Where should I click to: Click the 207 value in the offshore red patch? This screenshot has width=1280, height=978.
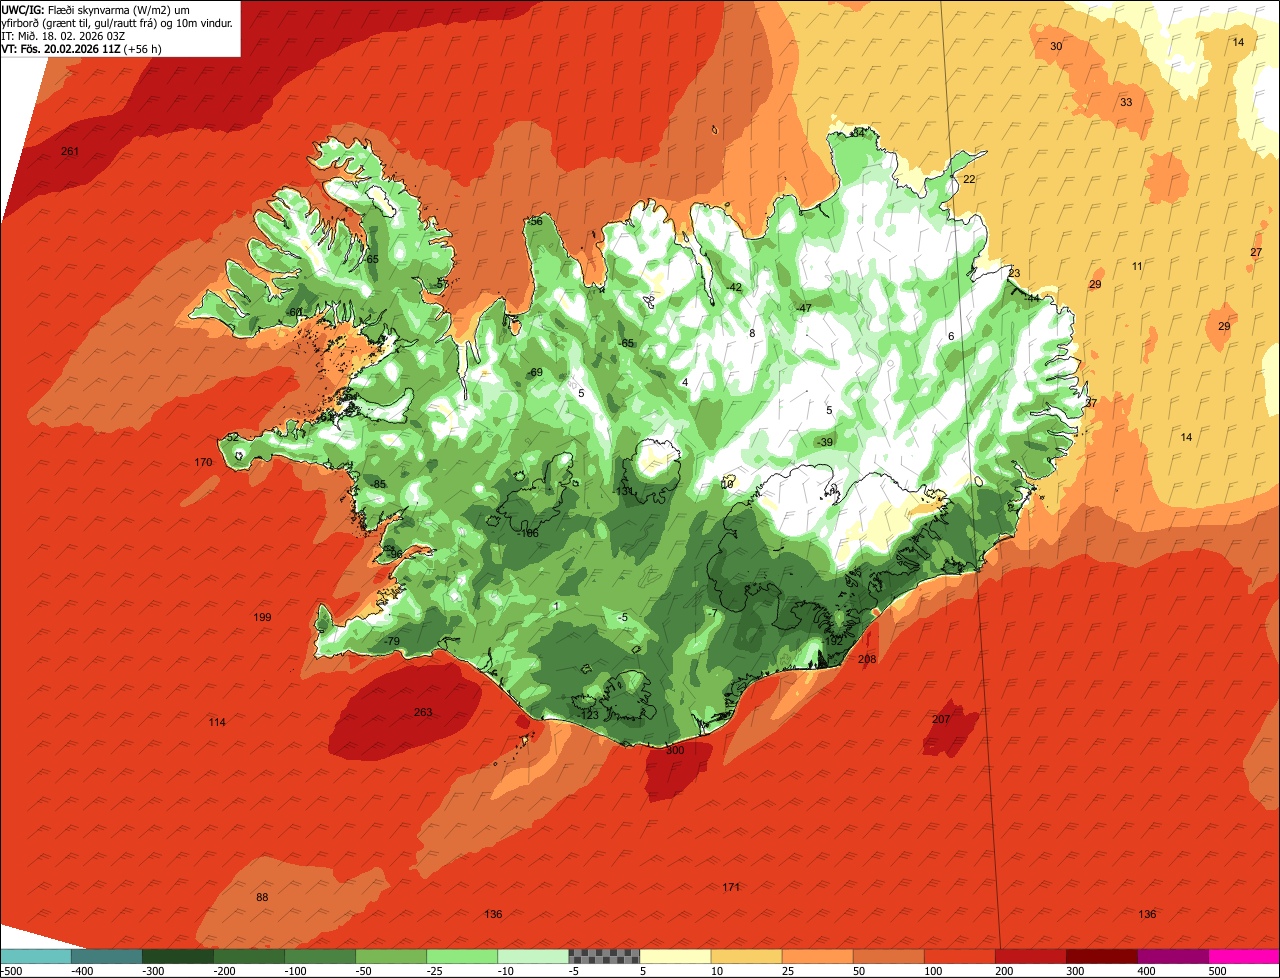pos(941,720)
